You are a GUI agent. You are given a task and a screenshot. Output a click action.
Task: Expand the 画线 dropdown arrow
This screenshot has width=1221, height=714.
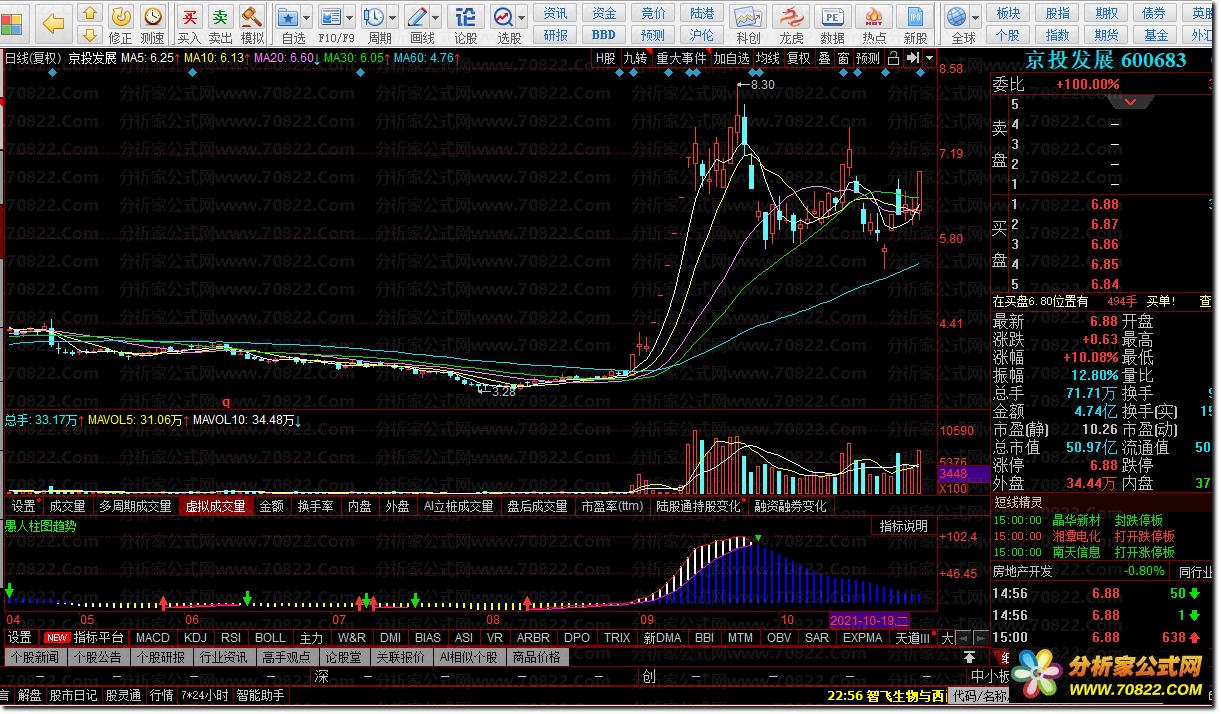coord(435,17)
